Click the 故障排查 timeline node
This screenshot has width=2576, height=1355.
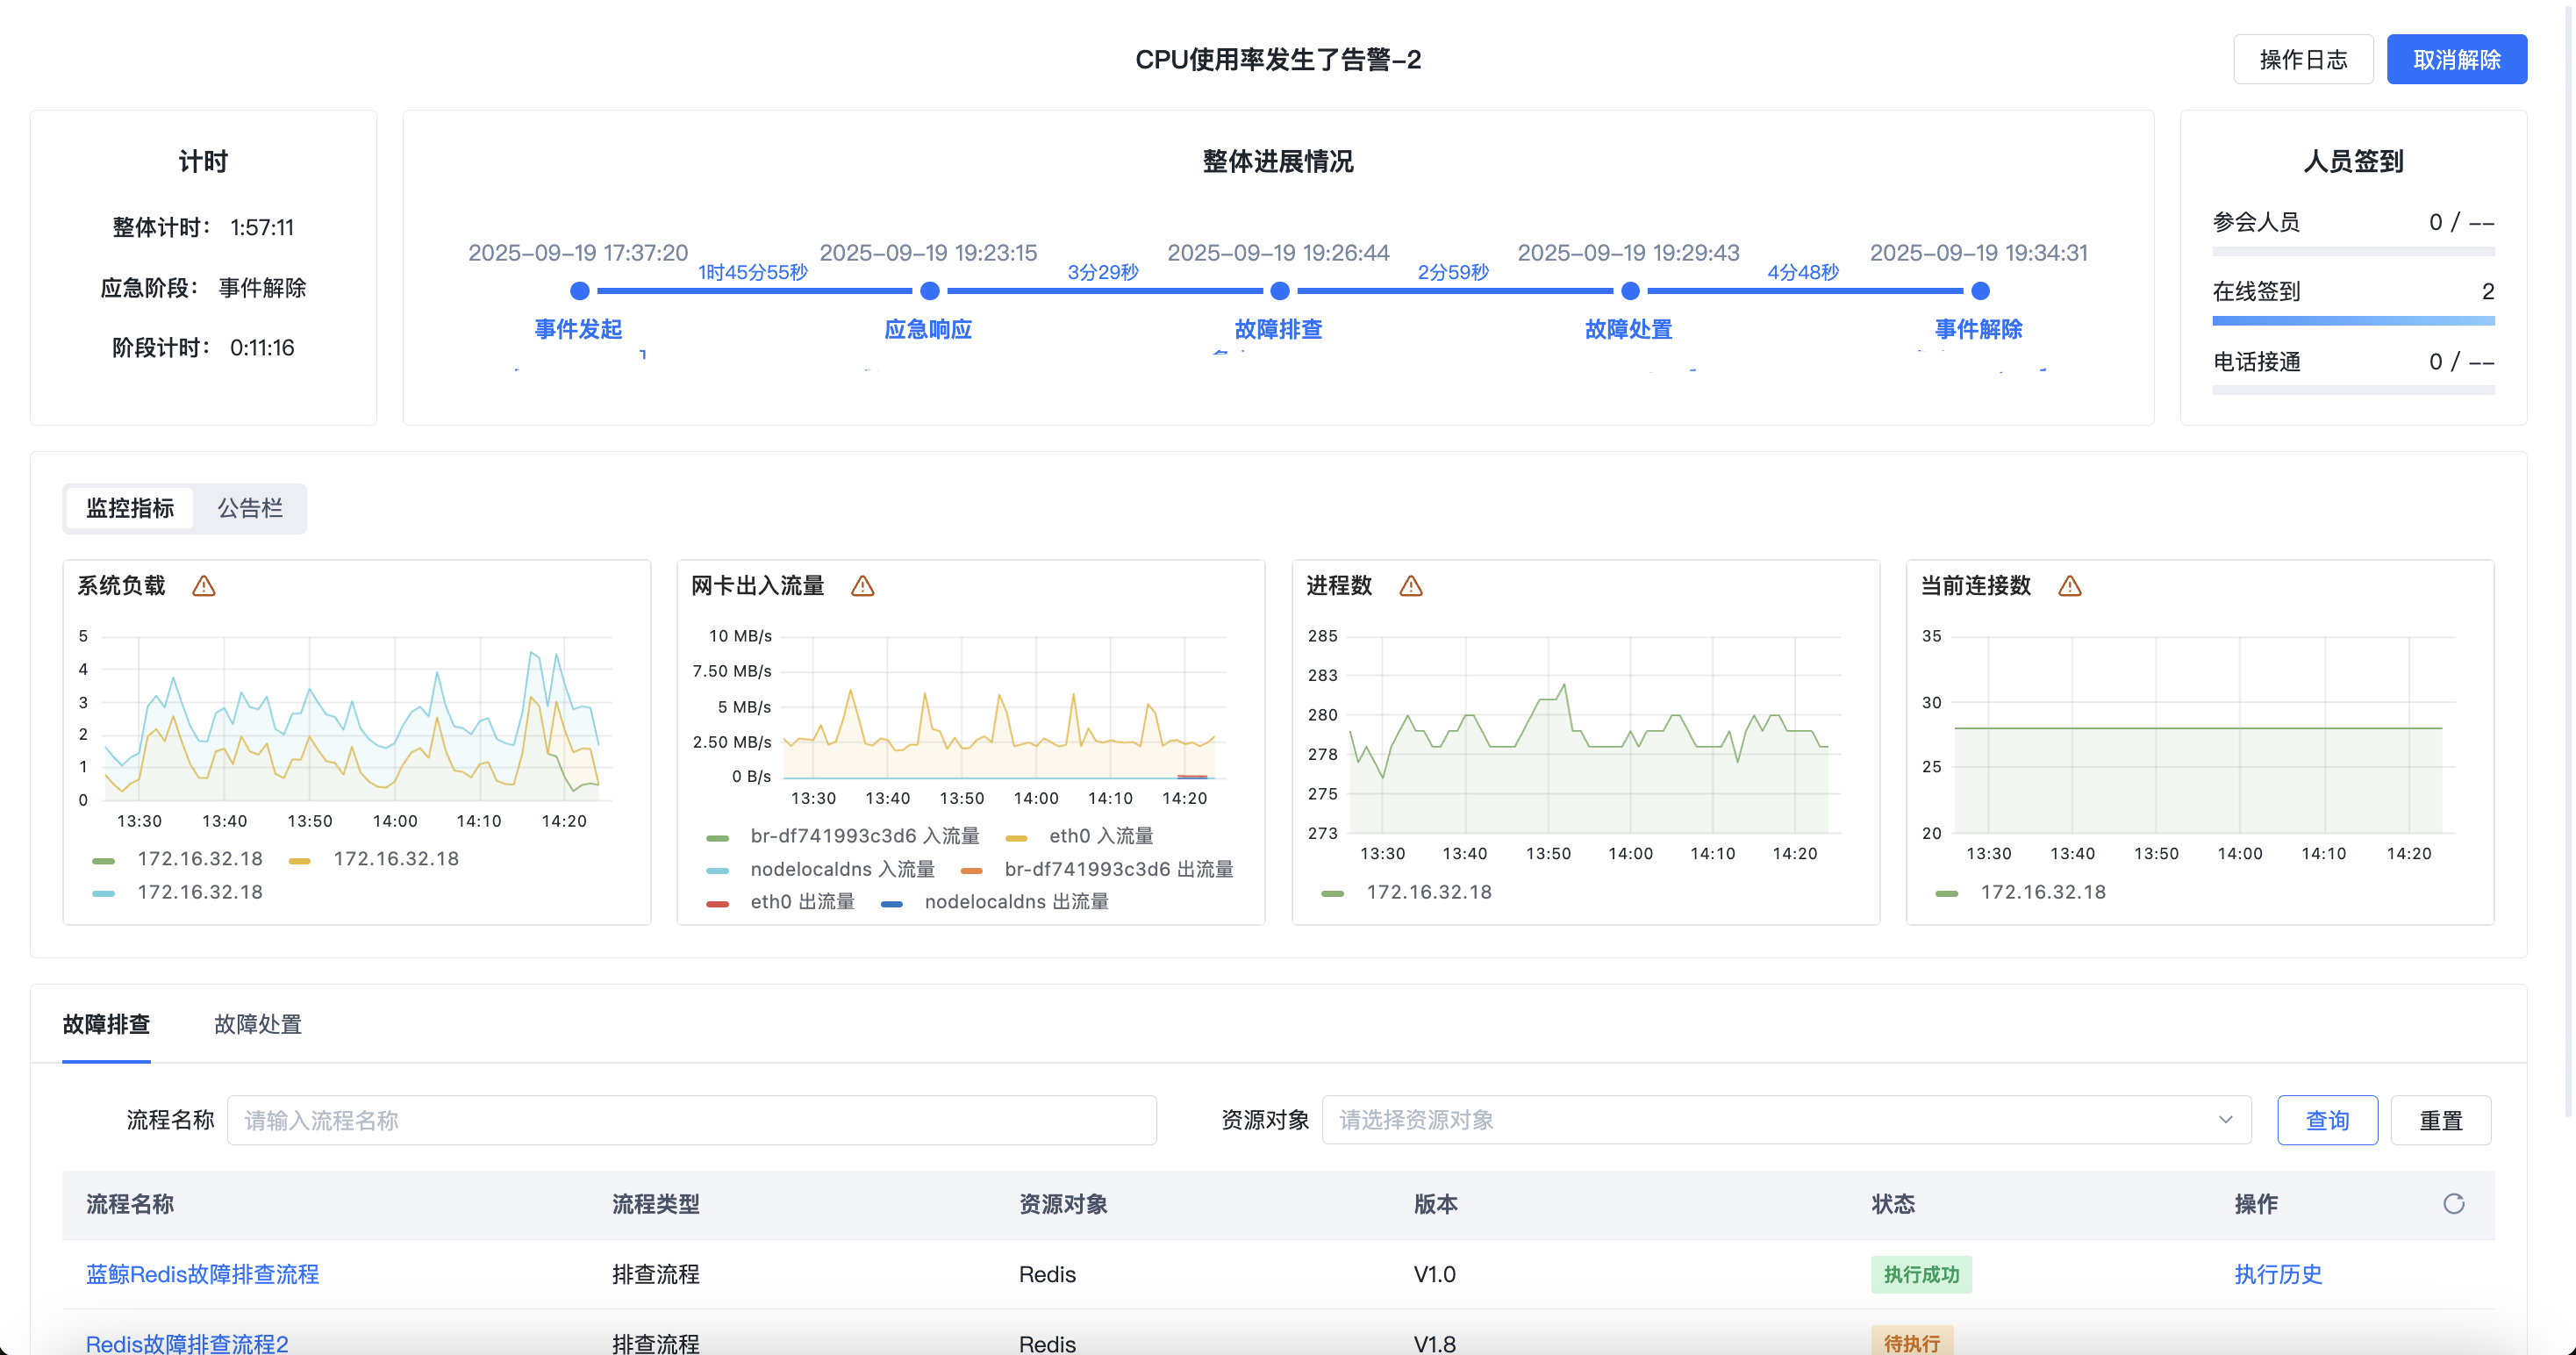(1279, 291)
